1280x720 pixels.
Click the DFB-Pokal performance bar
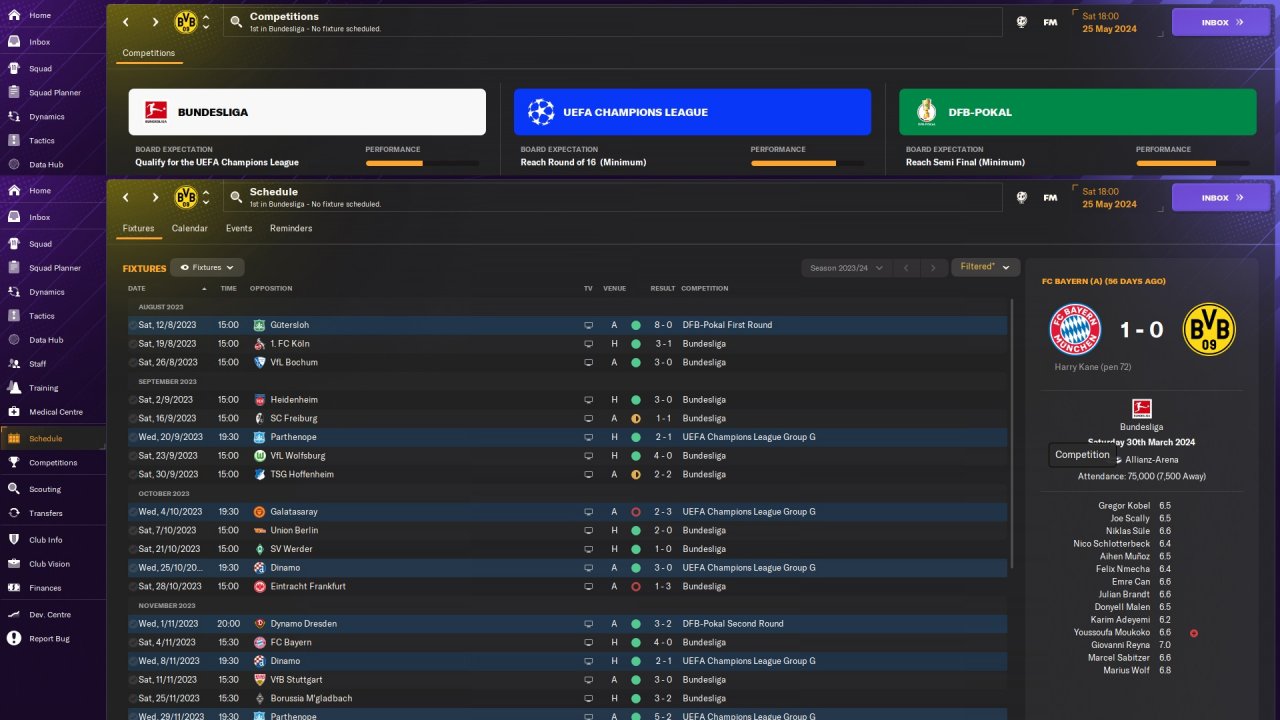[1192, 163]
